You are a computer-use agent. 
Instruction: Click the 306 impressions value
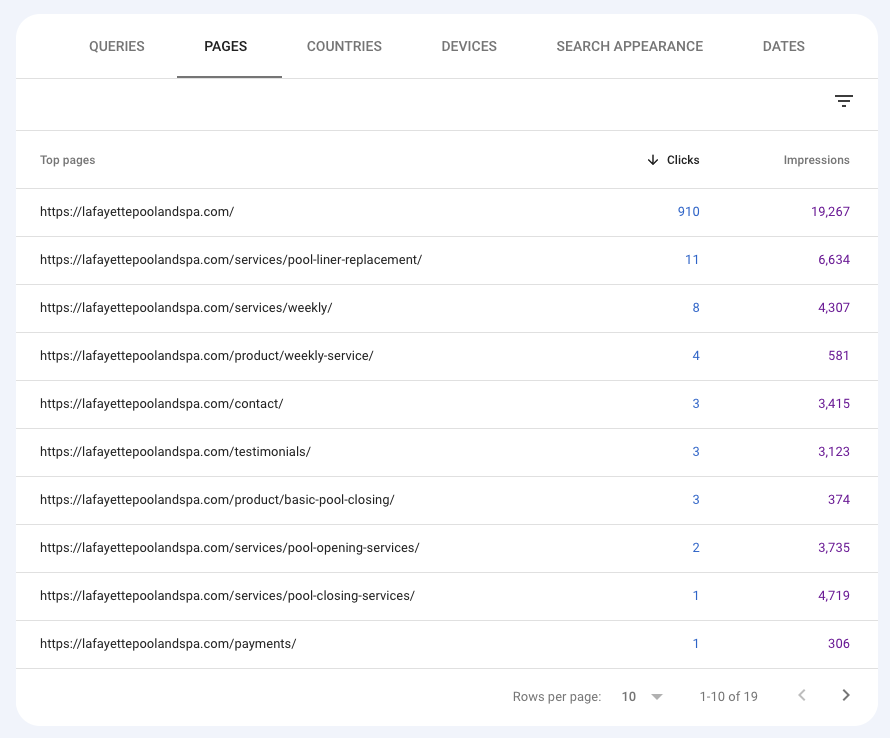click(838, 644)
